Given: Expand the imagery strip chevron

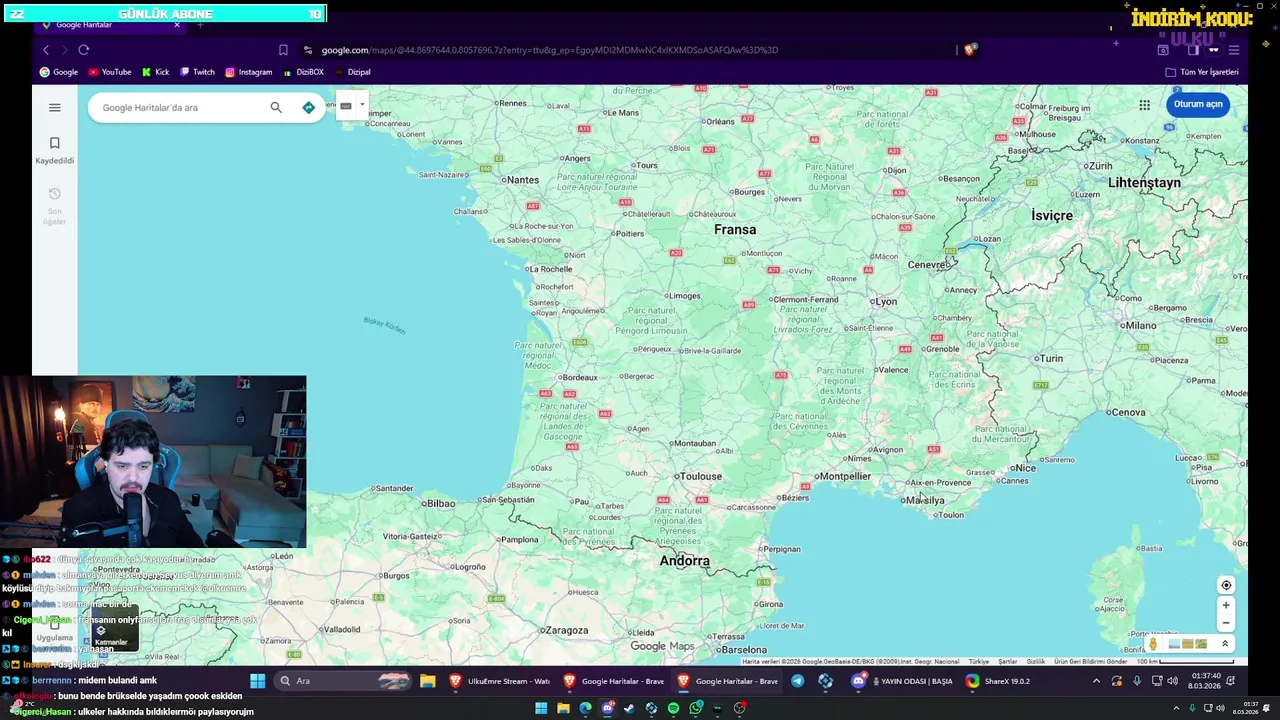Looking at the screenshot, I should [x=1225, y=643].
